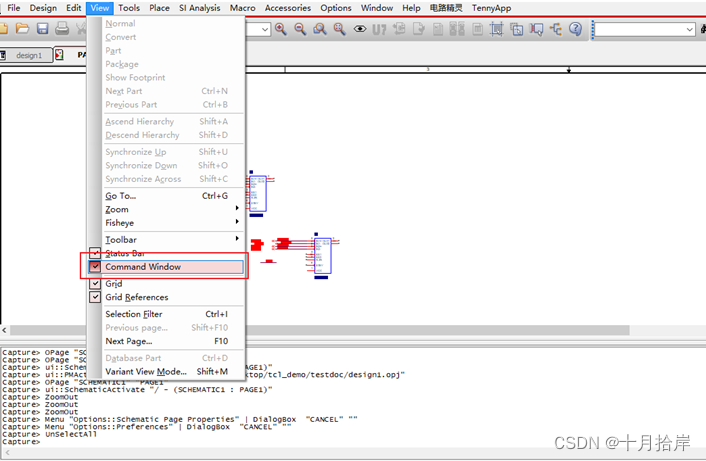Open the Design menu
The height and width of the screenshot is (461, 706).
(43, 8)
